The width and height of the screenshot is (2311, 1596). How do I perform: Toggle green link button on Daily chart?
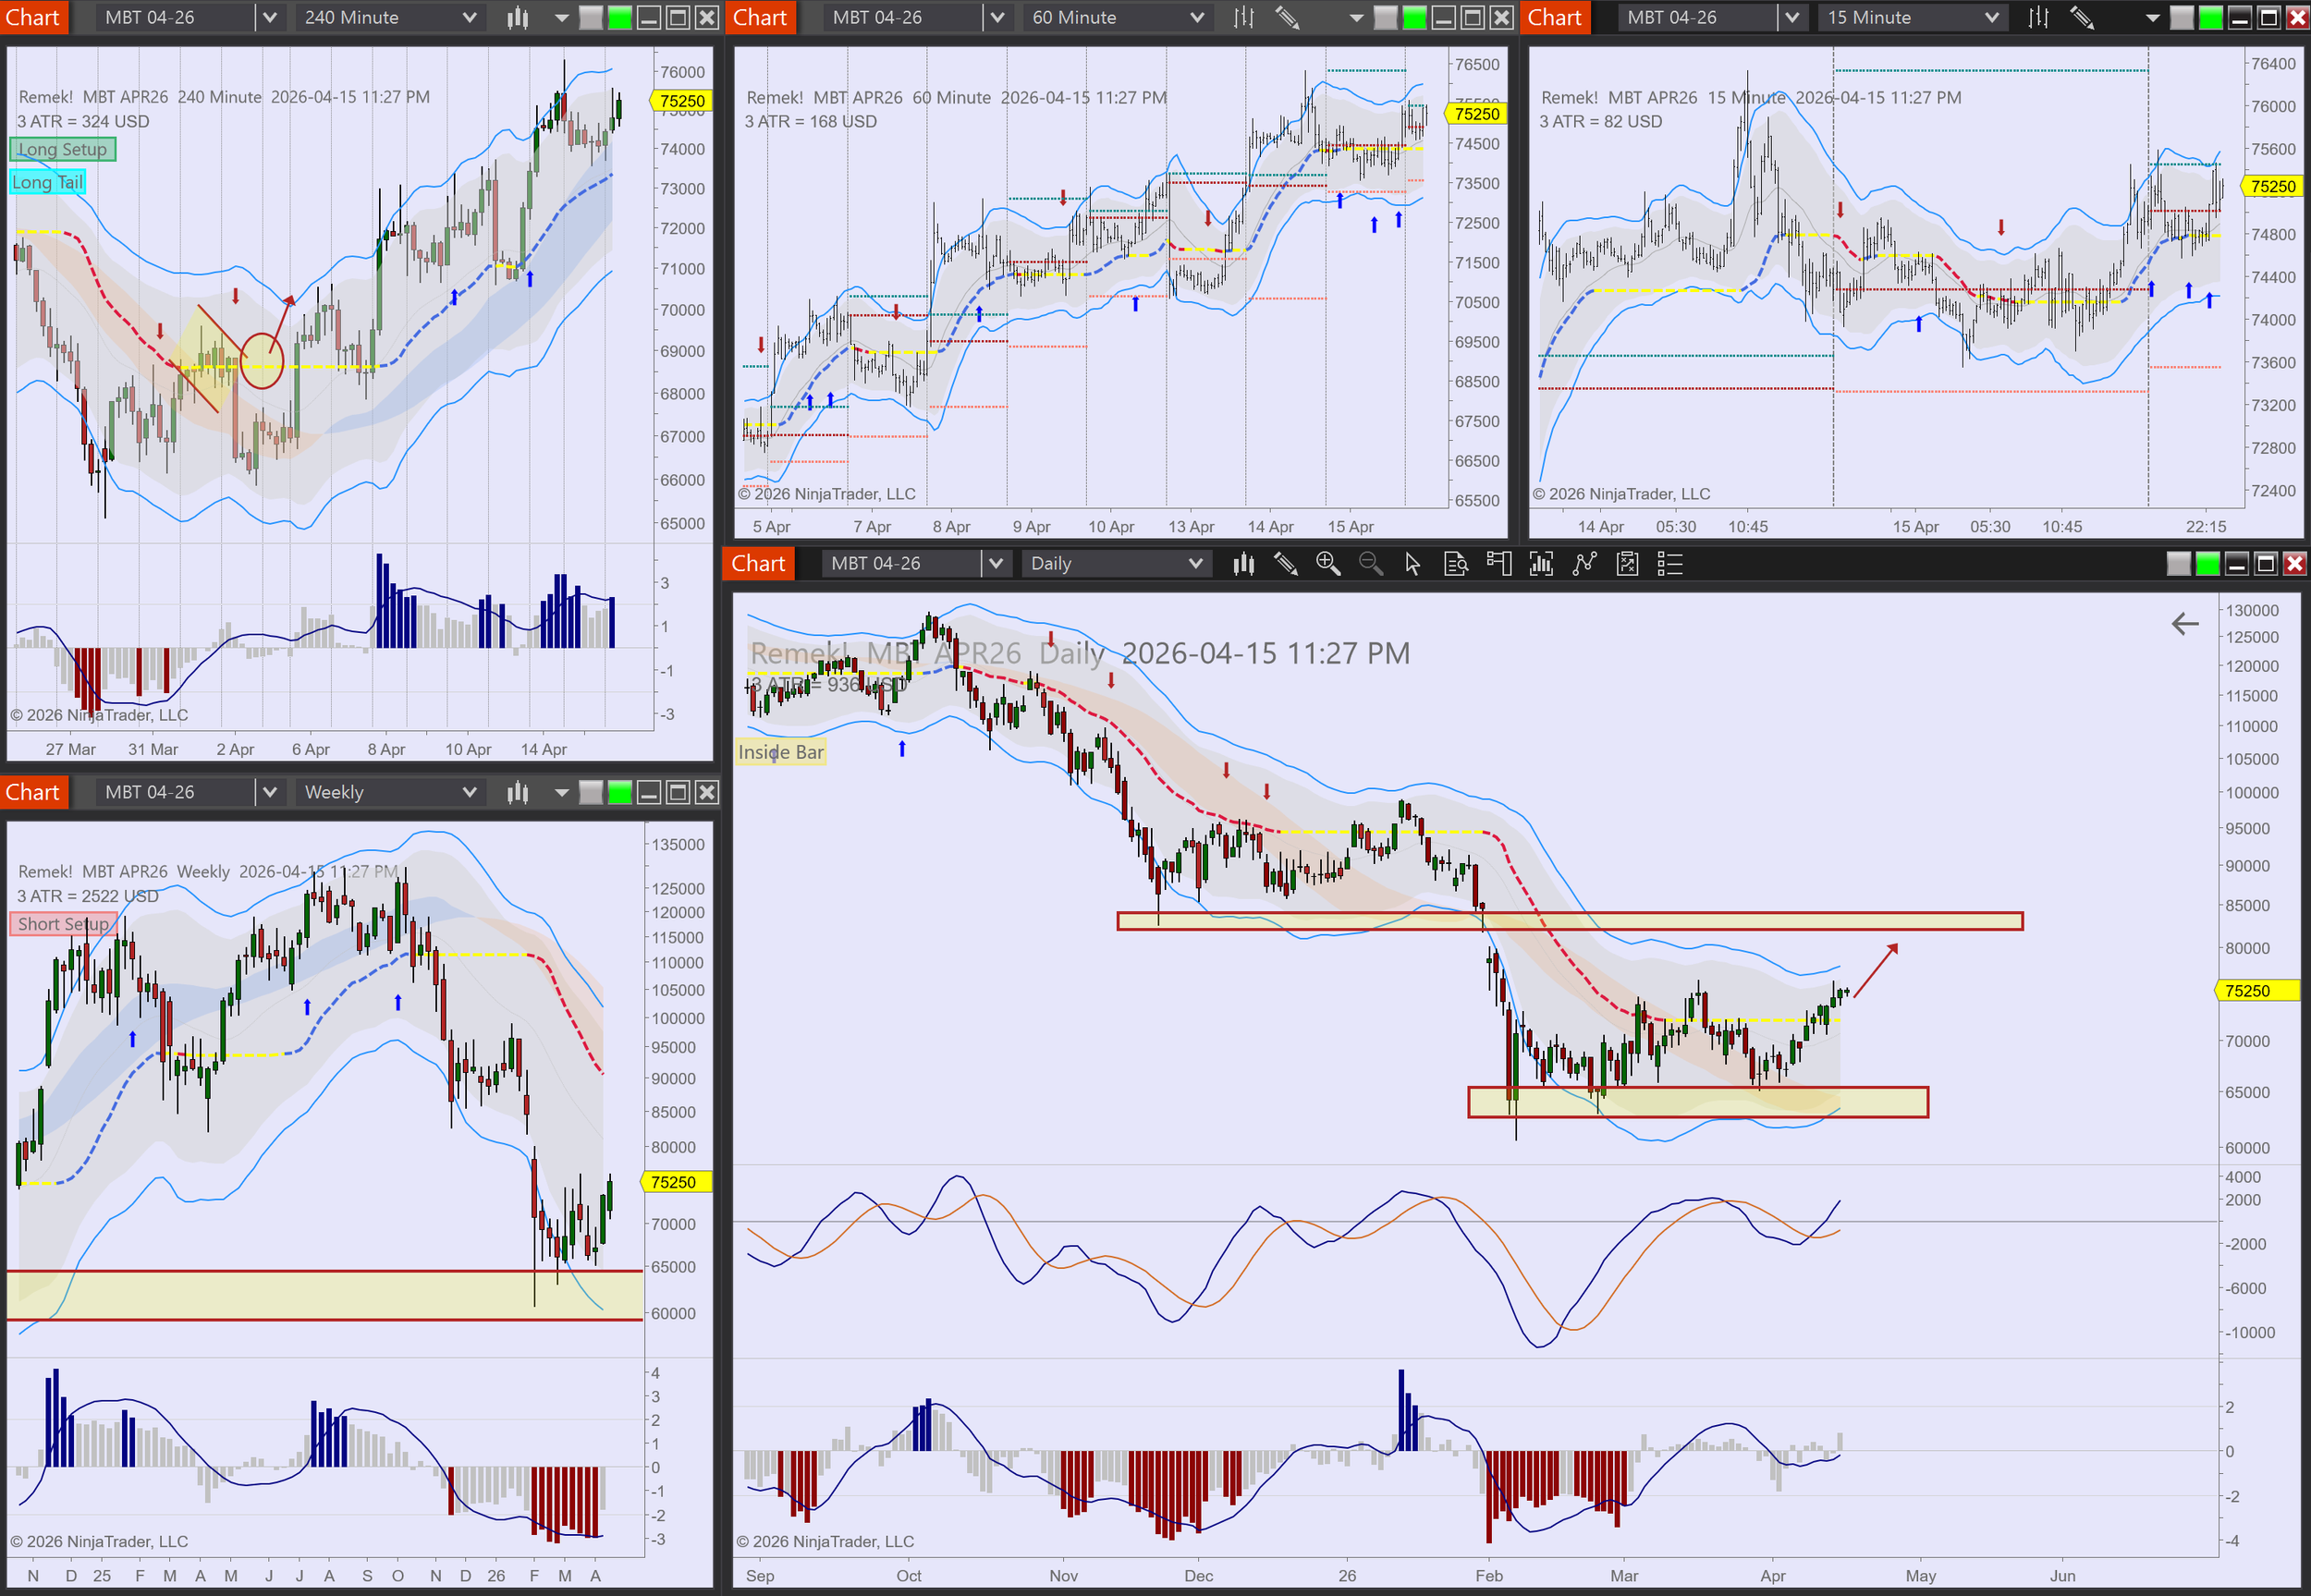pyautogui.click(x=2207, y=564)
